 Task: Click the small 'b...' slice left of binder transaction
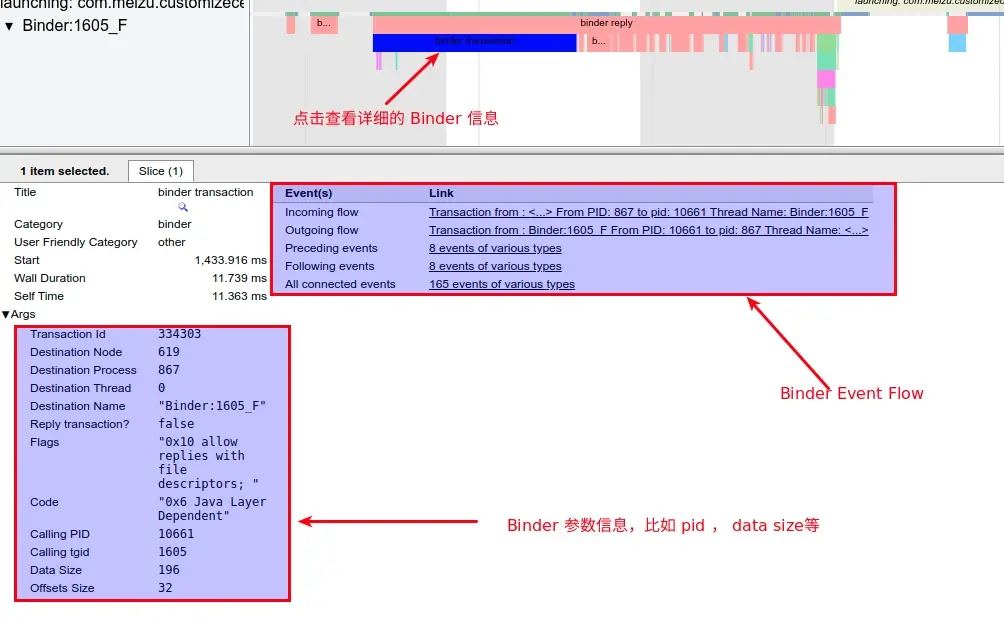[x=323, y=22]
